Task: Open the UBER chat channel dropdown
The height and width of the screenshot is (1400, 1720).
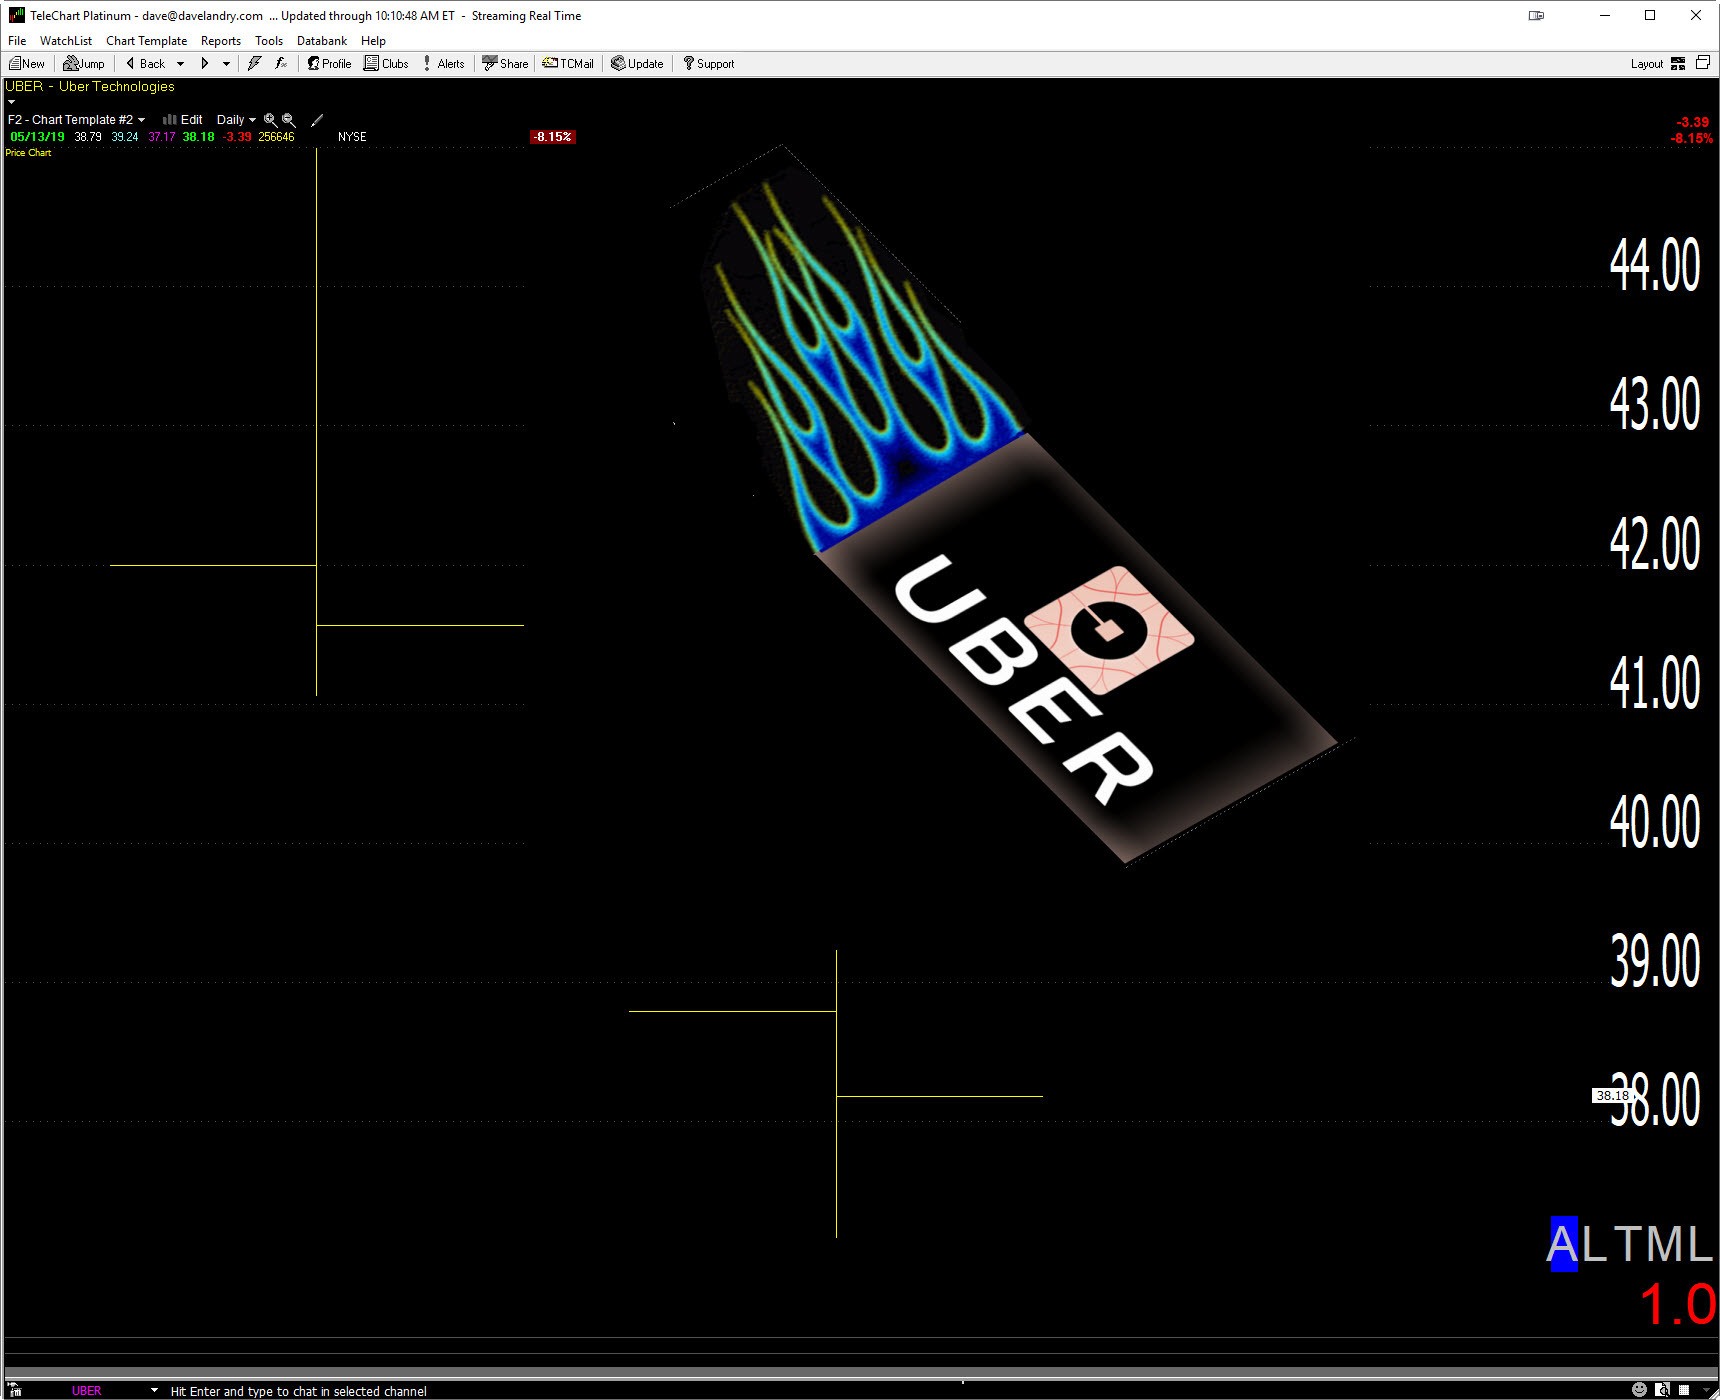Action: 154,1390
